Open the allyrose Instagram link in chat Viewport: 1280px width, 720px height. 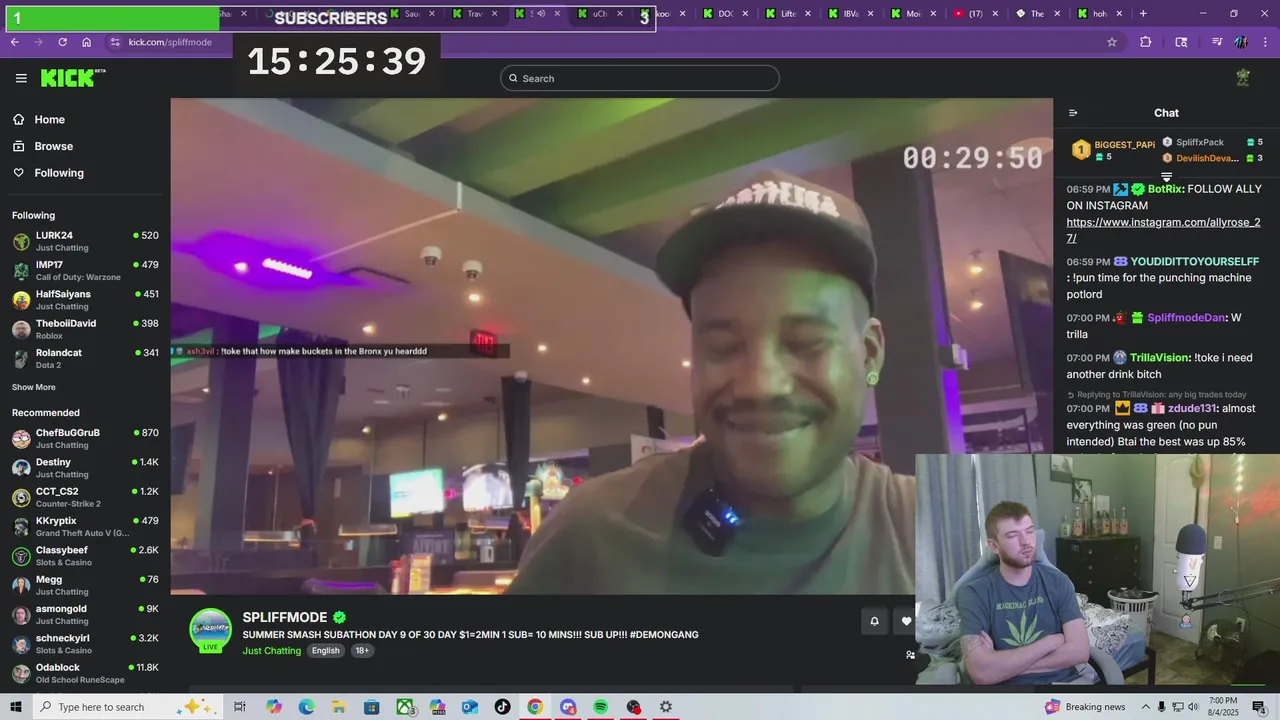1163,230
